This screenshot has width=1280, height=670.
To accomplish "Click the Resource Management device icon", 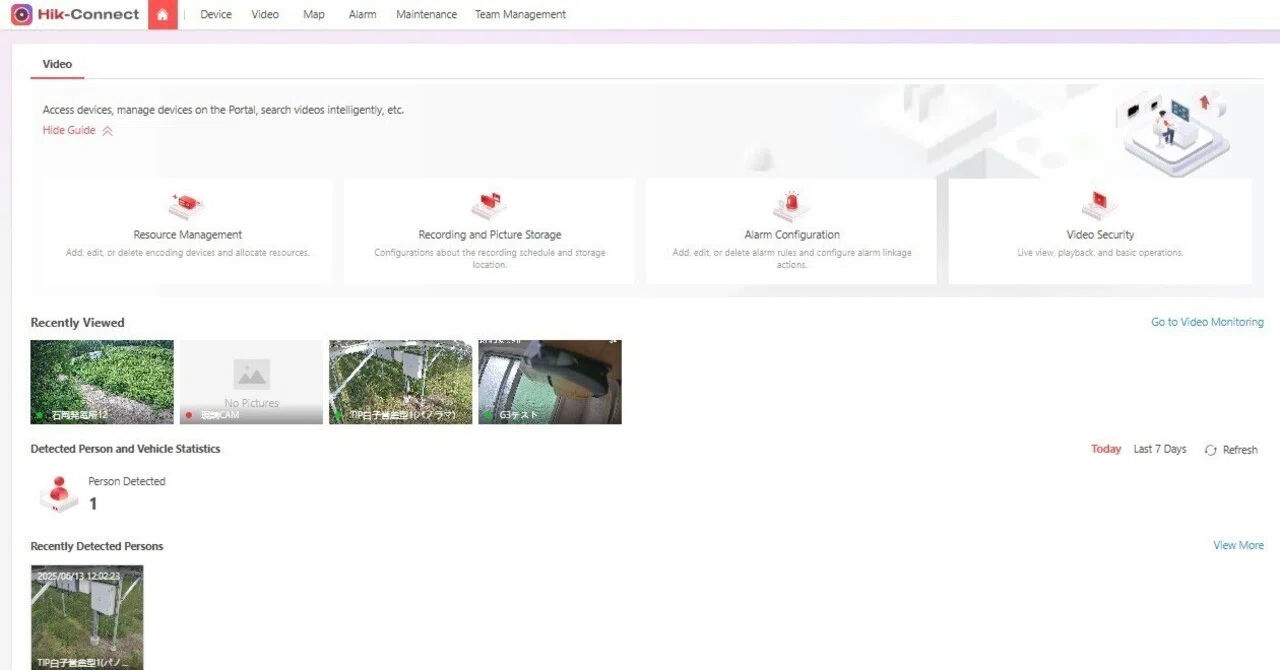I will pos(186,206).
